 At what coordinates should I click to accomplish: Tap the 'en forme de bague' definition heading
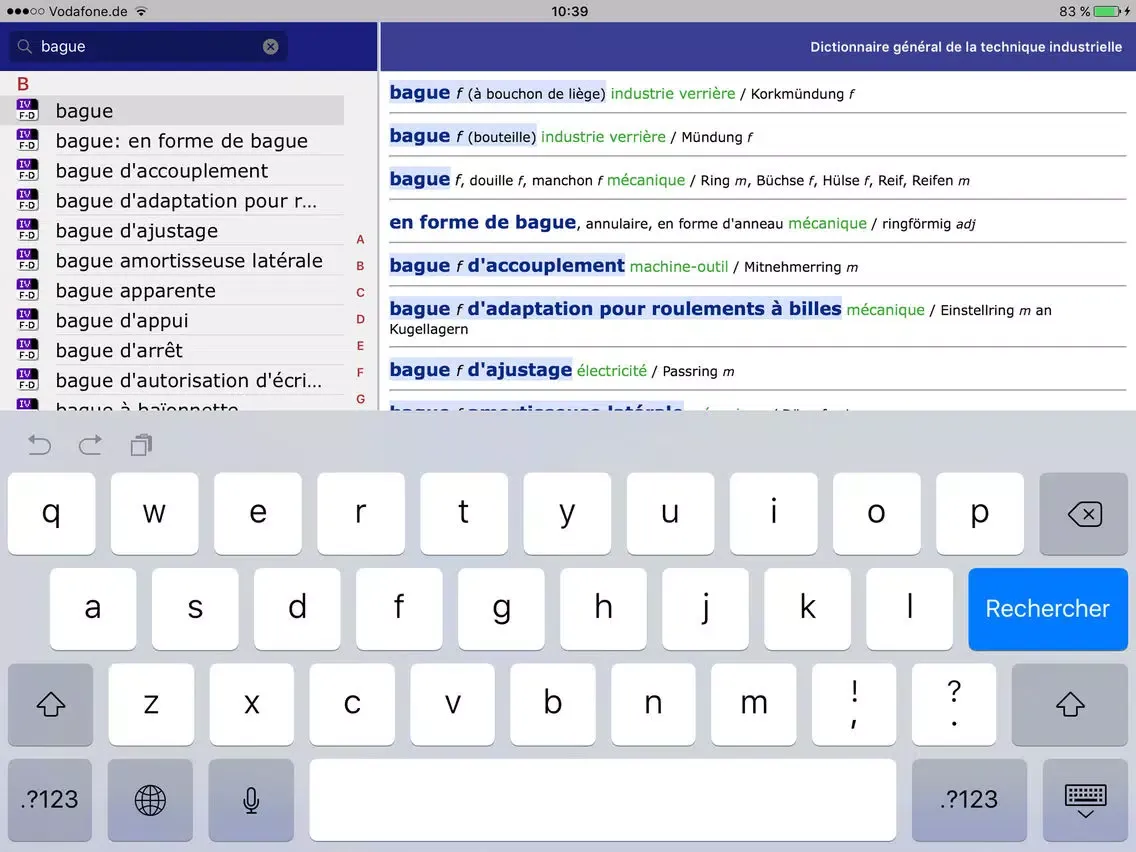pyautogui.click(x=483, y=222)
